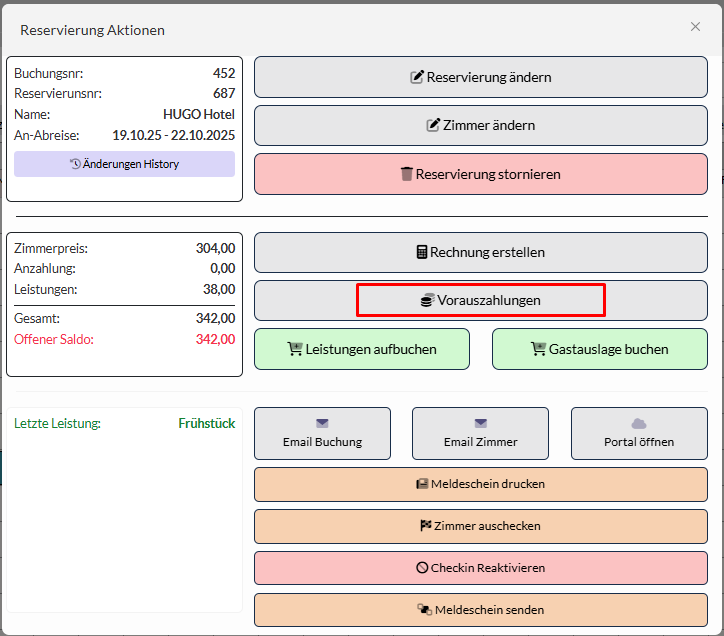
Task: Click the Reservierung Aktionen dialog title
Action: [x=93, y=30]
